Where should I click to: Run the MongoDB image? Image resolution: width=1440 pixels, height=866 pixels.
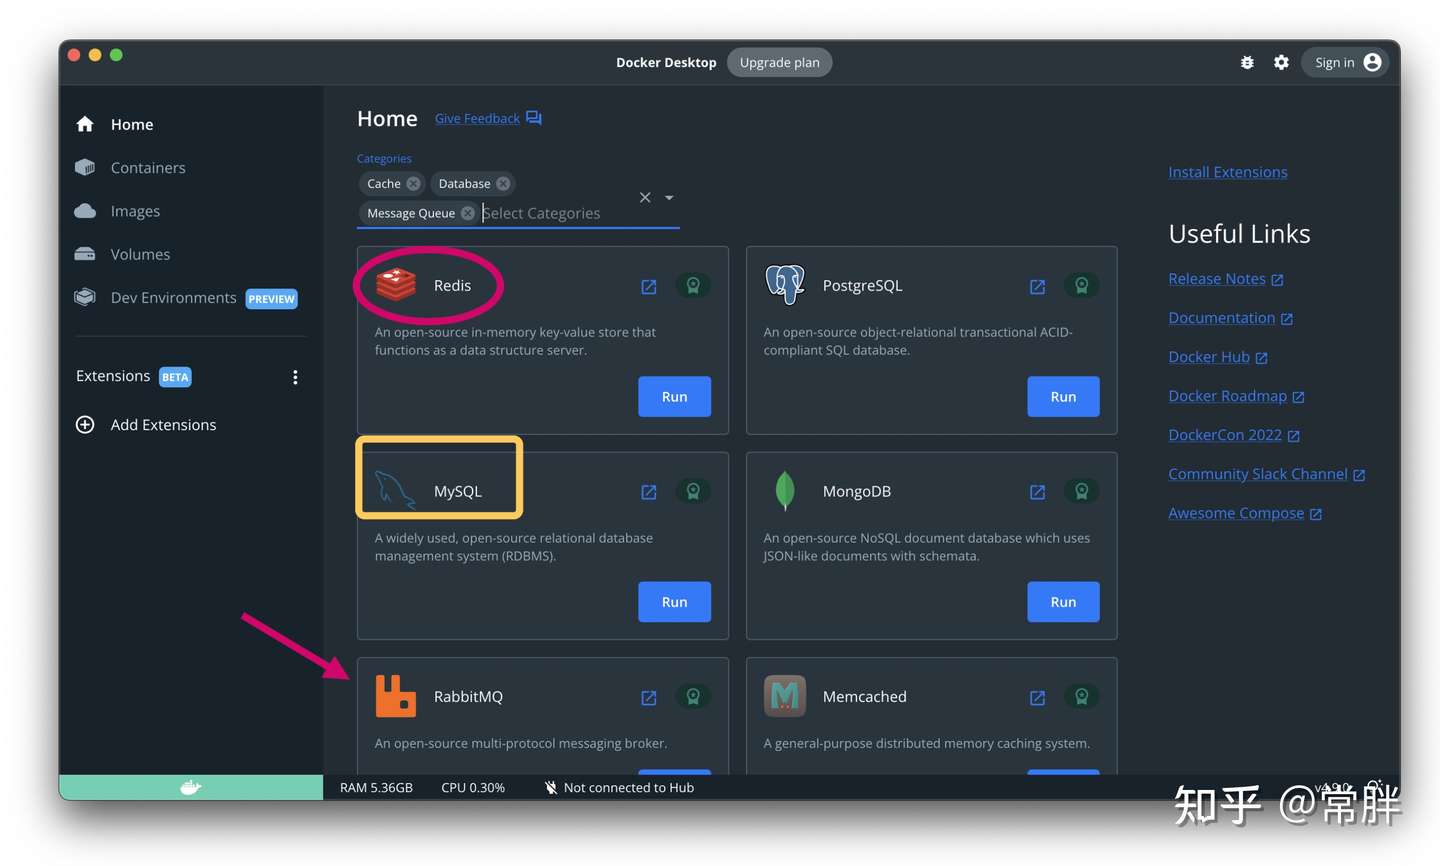(1064, 602)
